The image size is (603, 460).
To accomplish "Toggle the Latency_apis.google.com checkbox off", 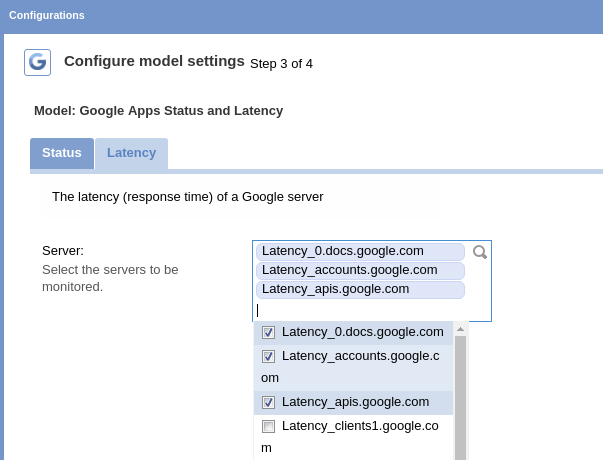I will 268,402.
